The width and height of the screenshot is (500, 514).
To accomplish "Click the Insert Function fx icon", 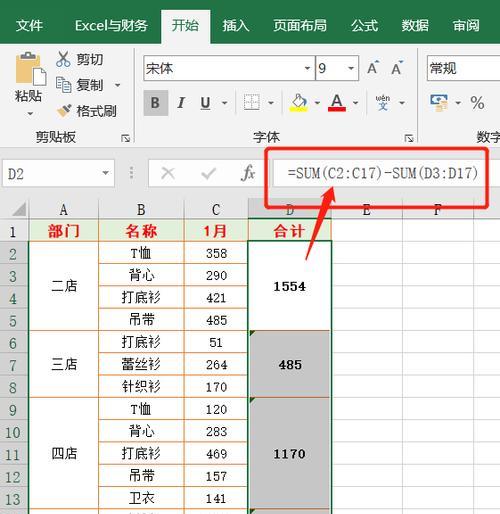I will (248, 173).
